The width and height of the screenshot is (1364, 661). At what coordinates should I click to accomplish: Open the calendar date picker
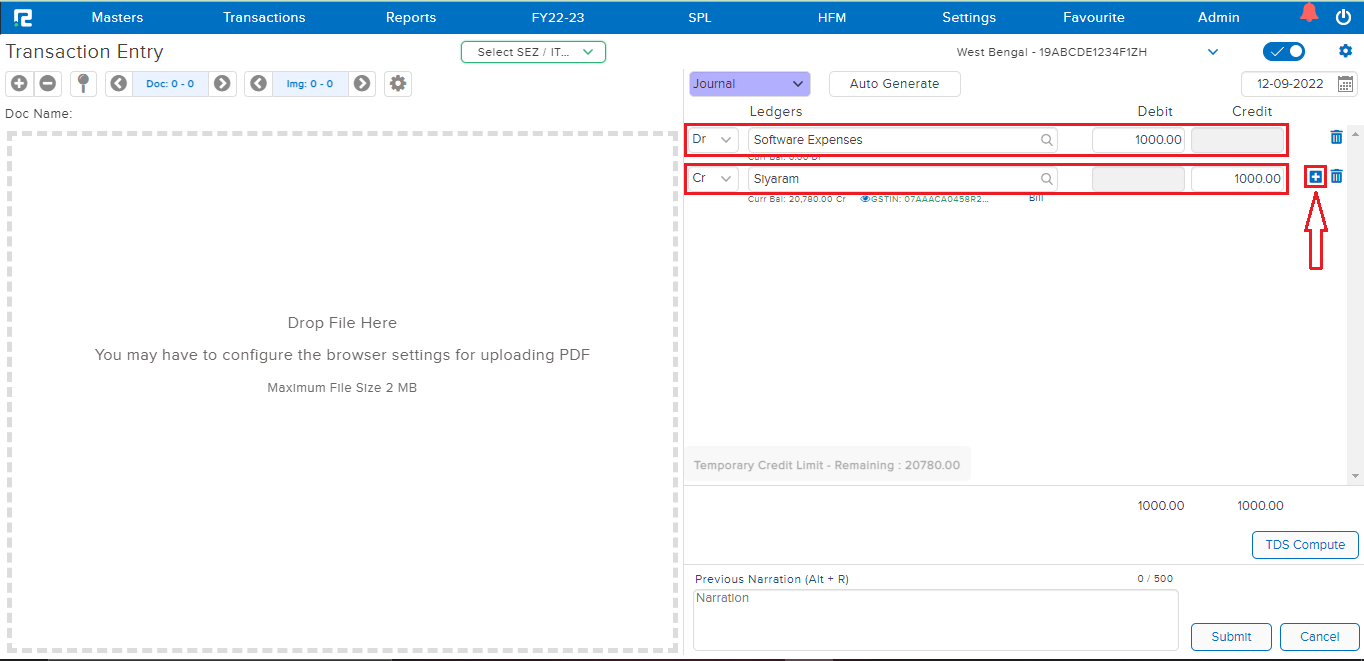(x=1345, y=84)
